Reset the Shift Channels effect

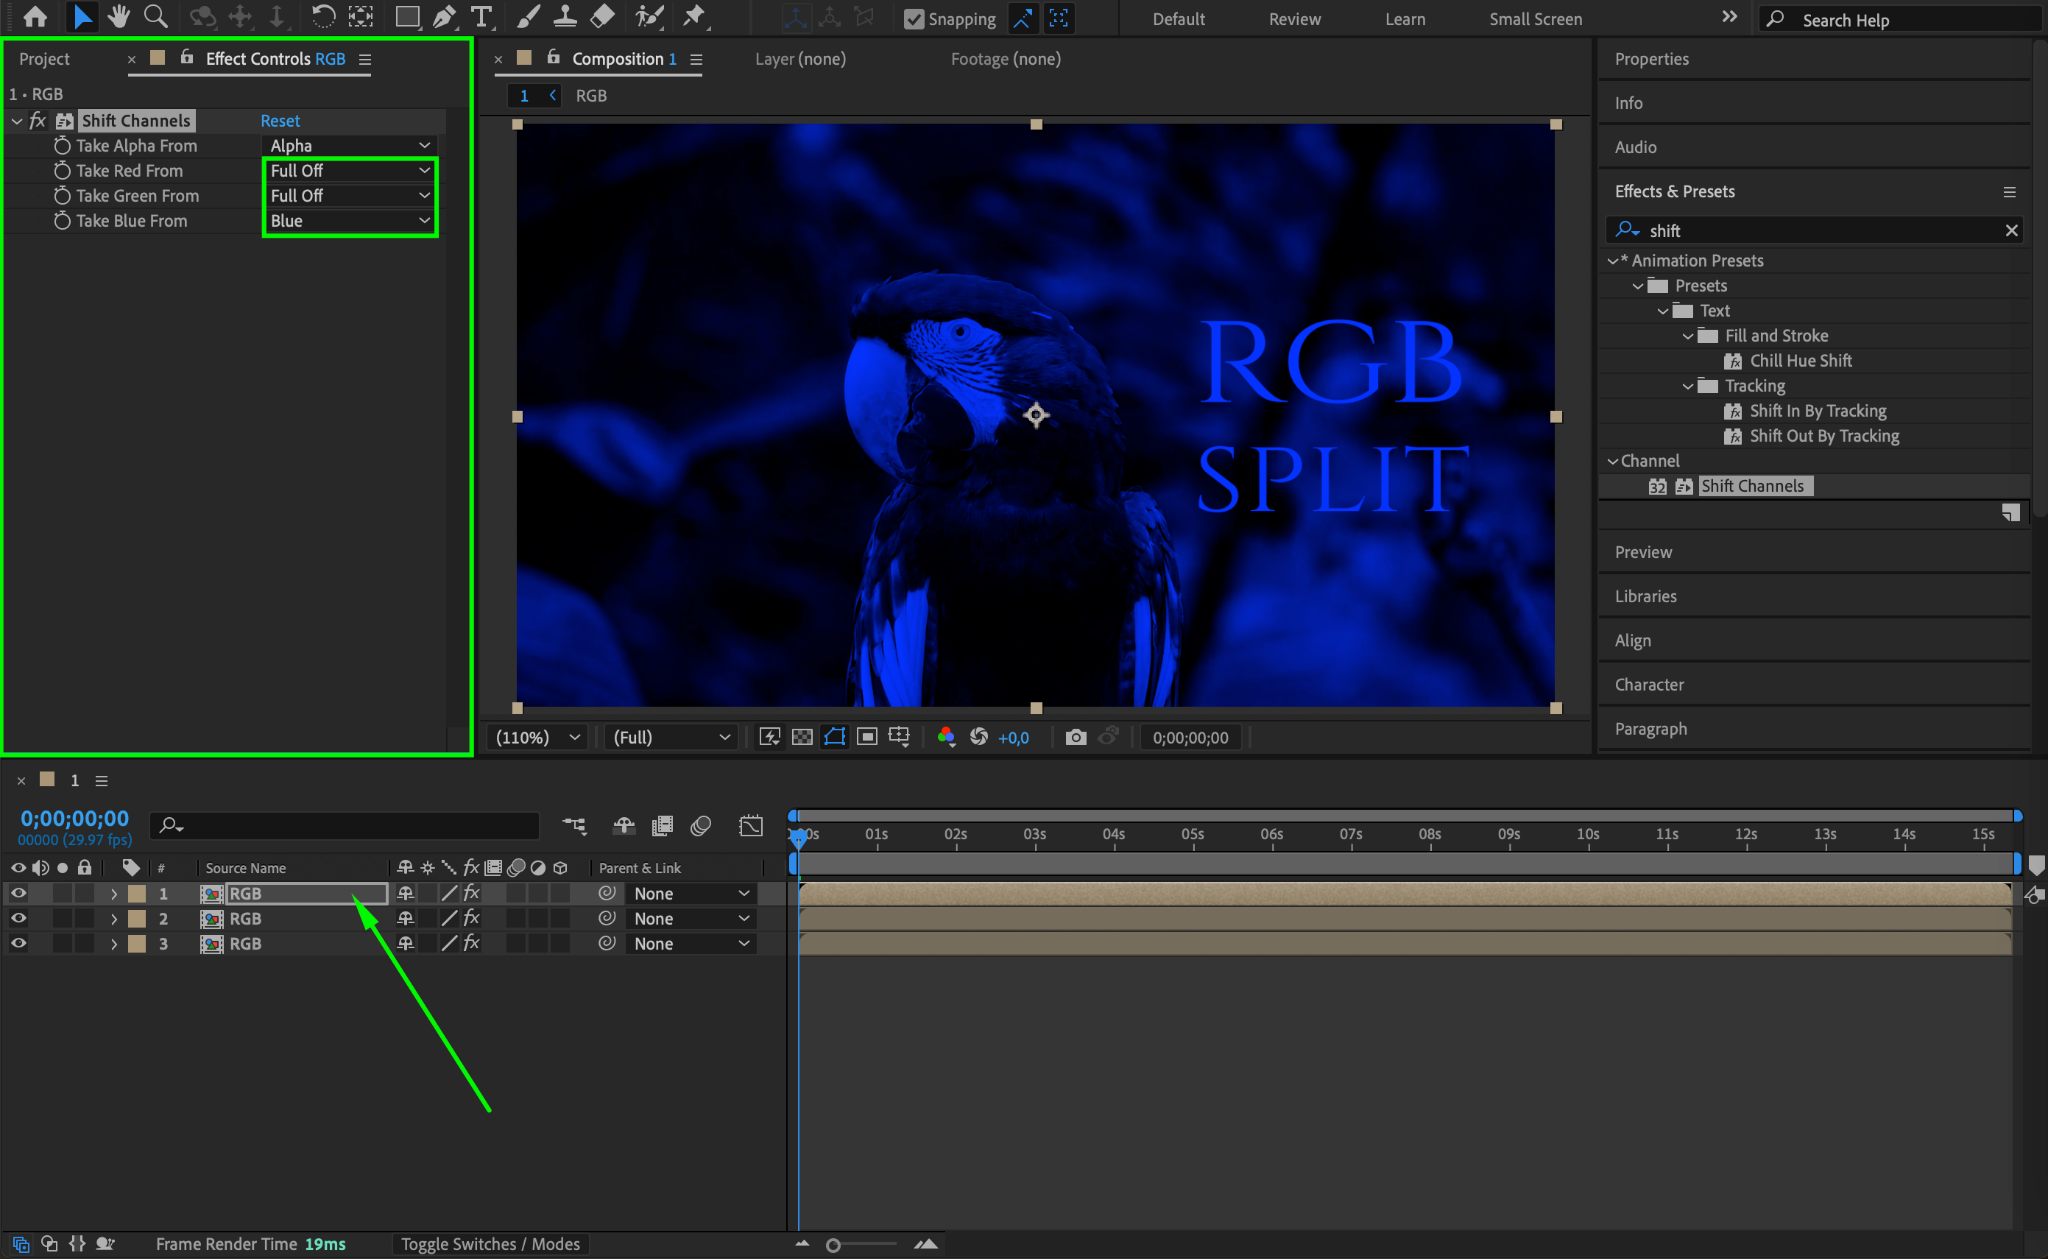pyautogui.click(x=280, y=121)
